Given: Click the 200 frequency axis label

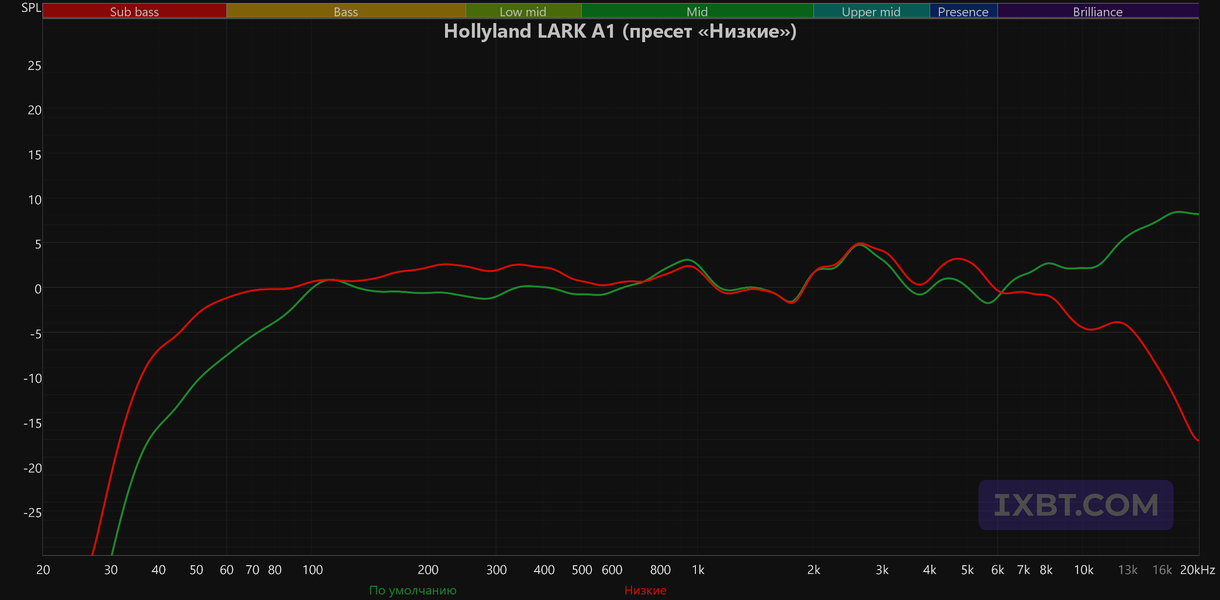Looking at the screenshot, I should pyautogui.click(x=428, y=570).
